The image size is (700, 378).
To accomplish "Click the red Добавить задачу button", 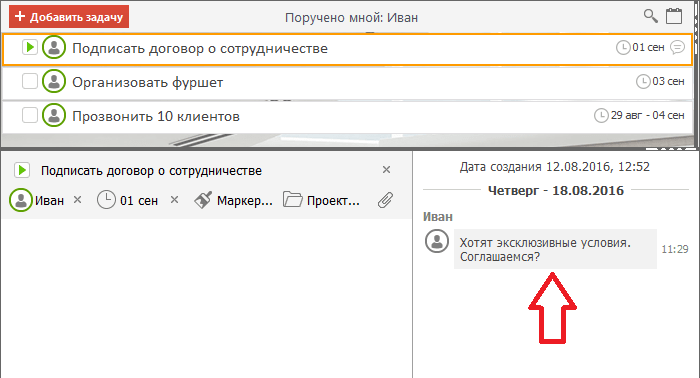I will (69, 17).
